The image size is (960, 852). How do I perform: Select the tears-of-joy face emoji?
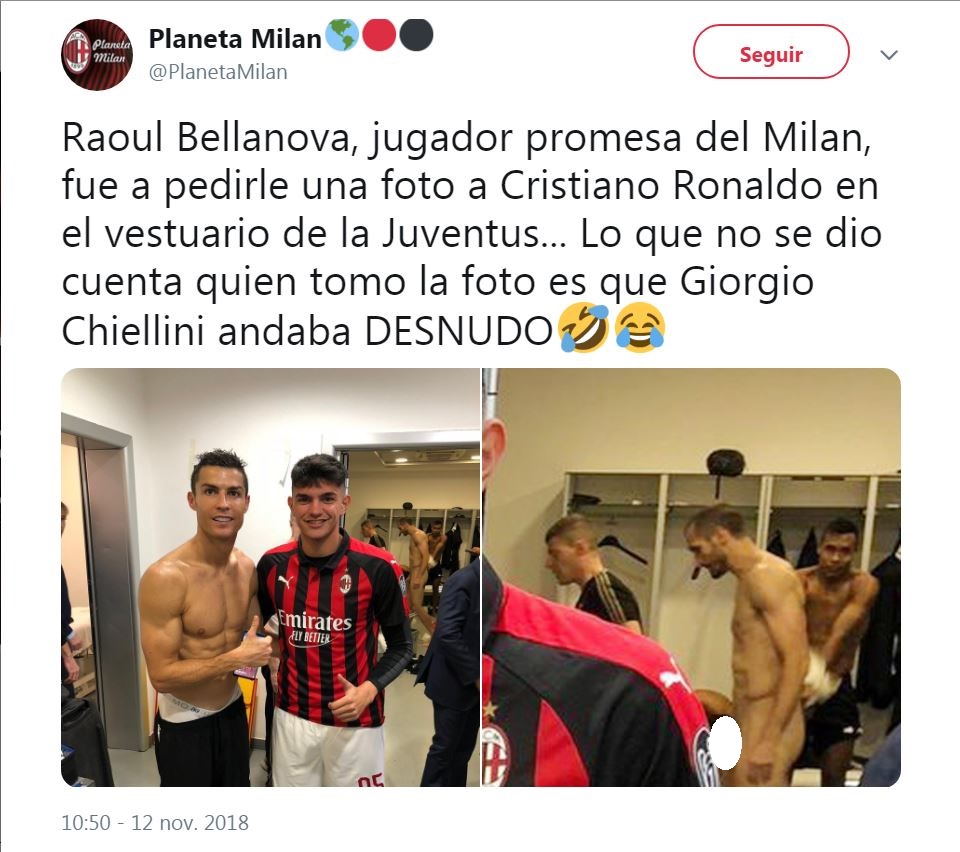click(640, 330)
